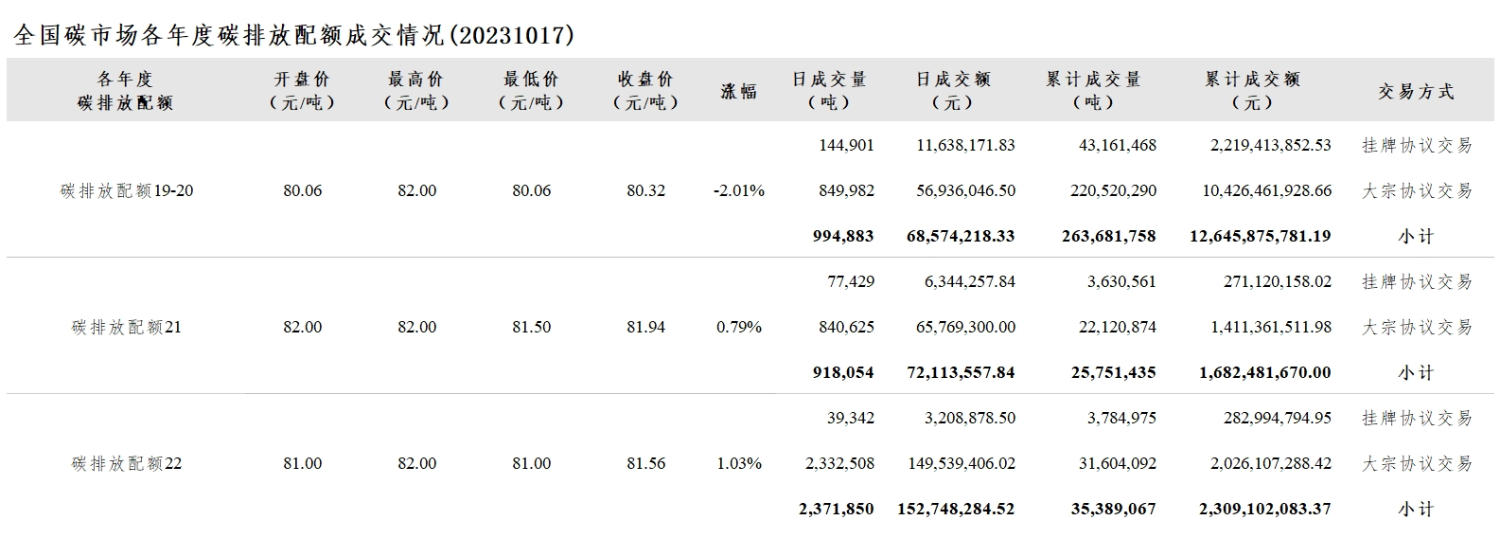Click the -2.01% change value
Image resolution: width=1500 pixels, height=538 pixels.
point(740,190)
